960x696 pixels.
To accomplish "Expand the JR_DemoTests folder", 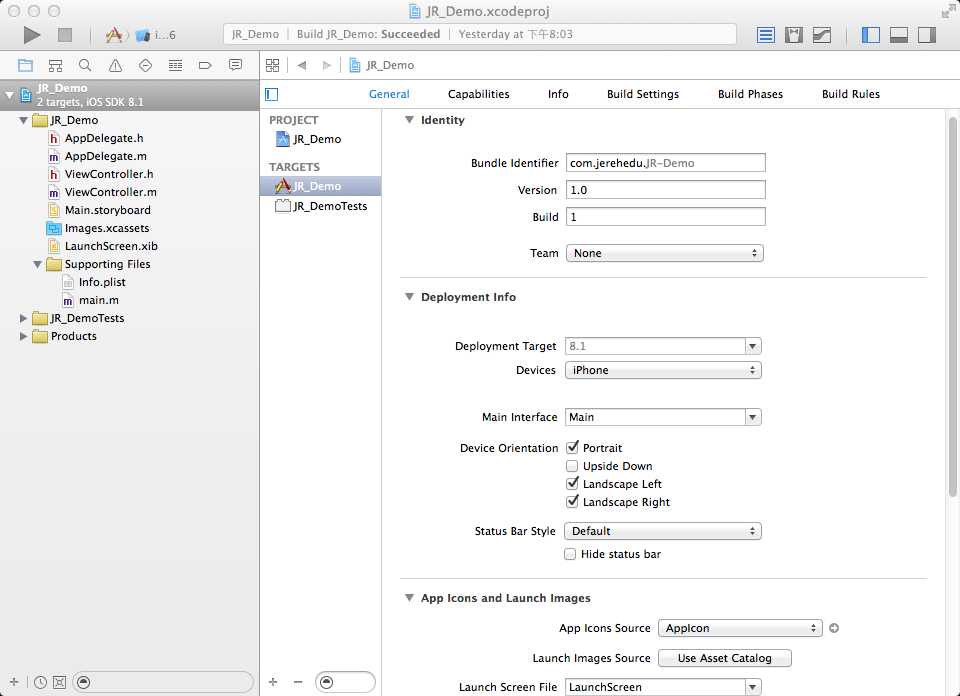I will coord(23,318).
